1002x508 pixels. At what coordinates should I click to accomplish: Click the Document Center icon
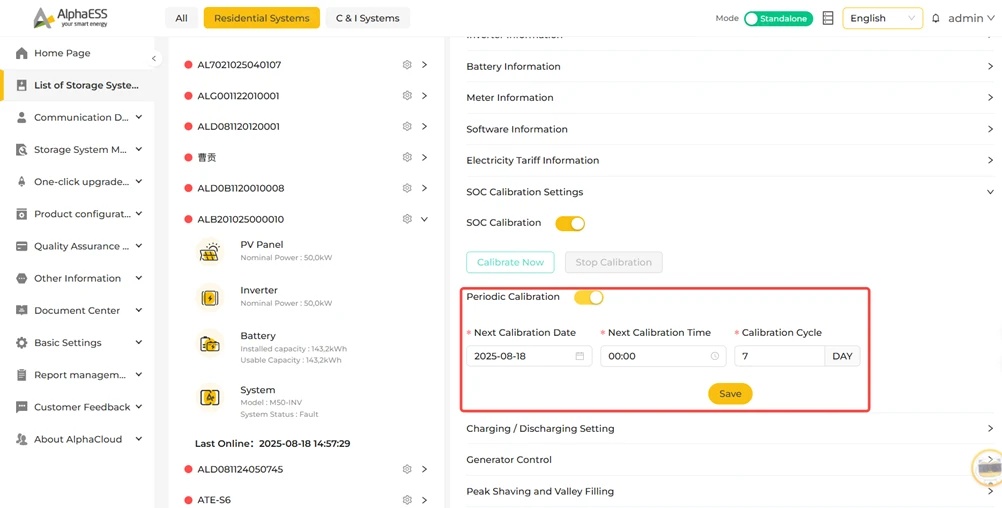(22, 311)
